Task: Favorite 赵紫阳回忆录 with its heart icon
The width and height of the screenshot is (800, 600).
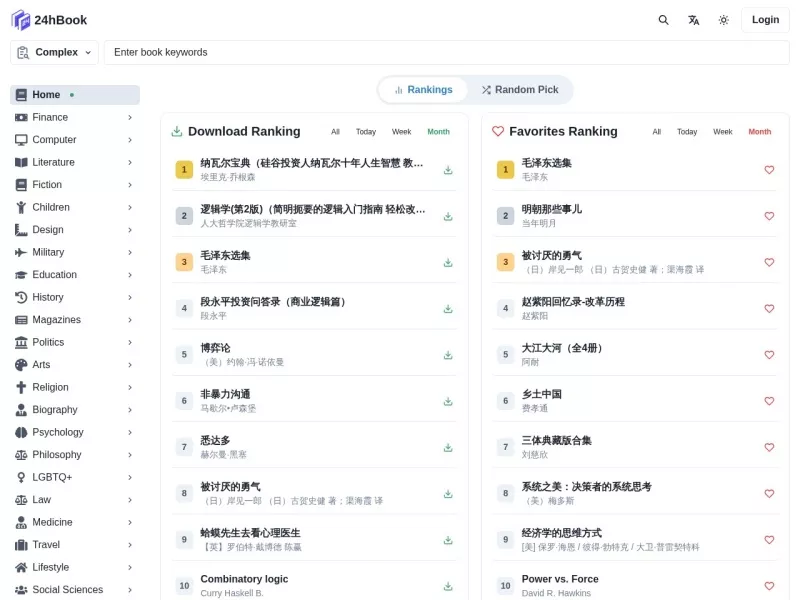Action: 769,309
